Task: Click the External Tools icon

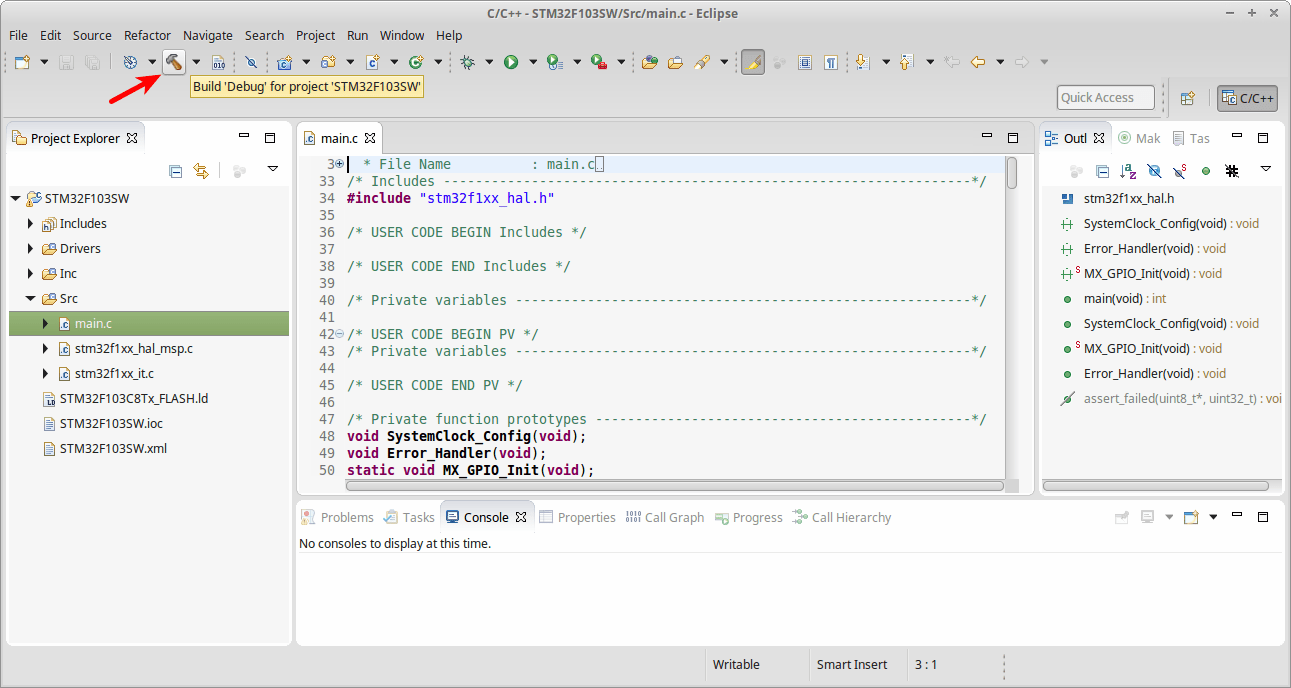Action: 599,62
